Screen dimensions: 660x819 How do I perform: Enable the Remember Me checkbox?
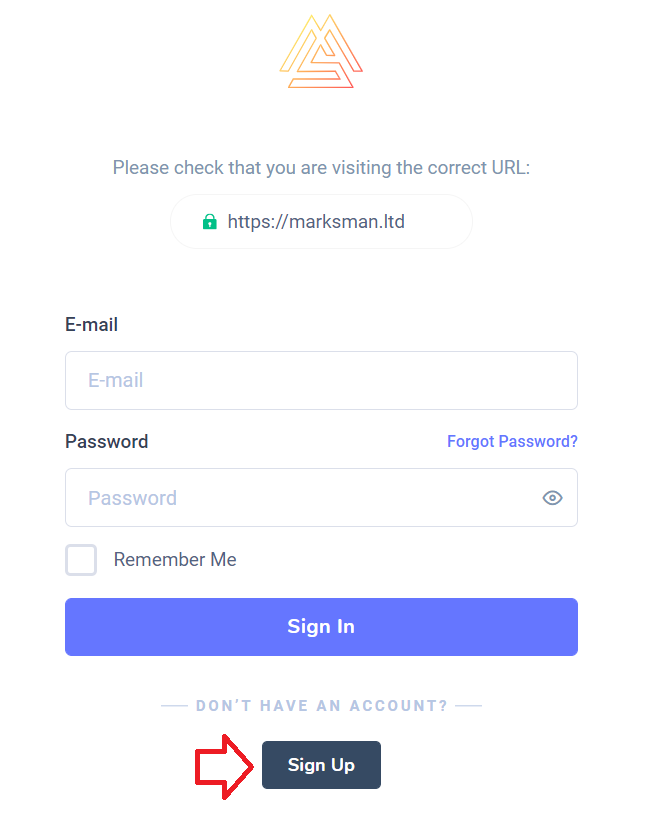81,560
